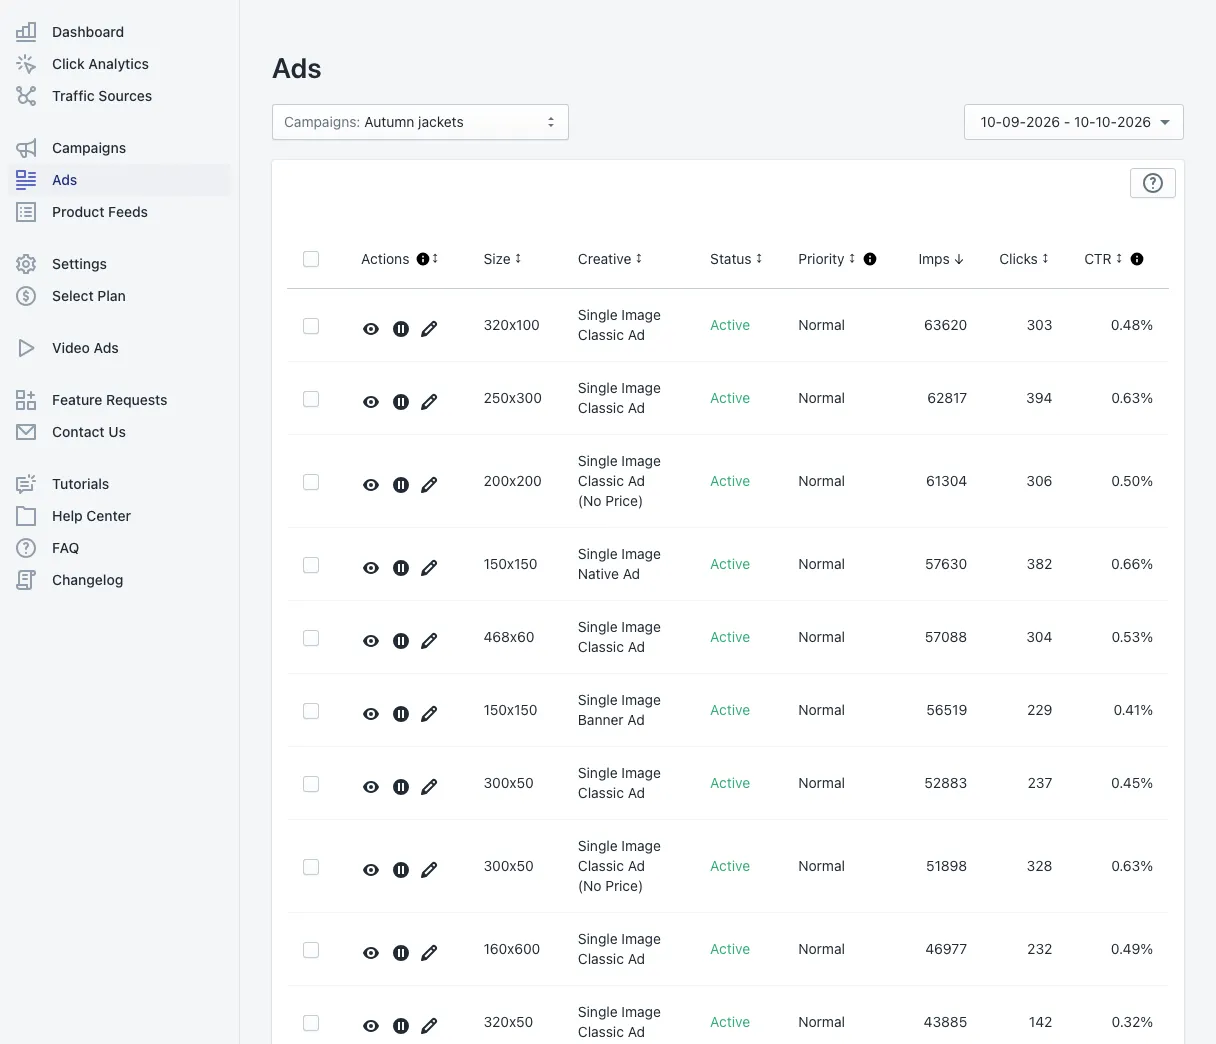Click the CTR column info icon
The width and height of the screenshot is (1216, 1044).
1137,259
